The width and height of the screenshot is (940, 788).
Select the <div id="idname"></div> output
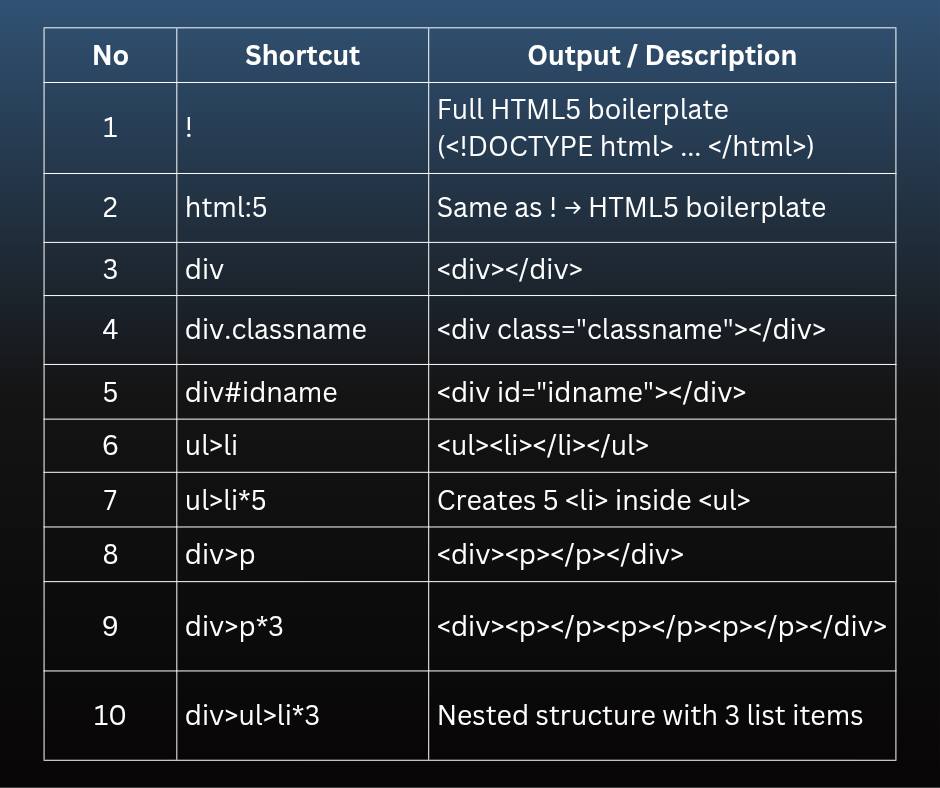pos(591,392)
